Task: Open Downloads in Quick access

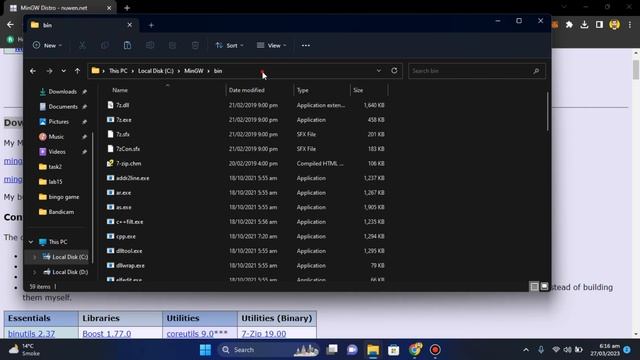Action: [62, 92]
